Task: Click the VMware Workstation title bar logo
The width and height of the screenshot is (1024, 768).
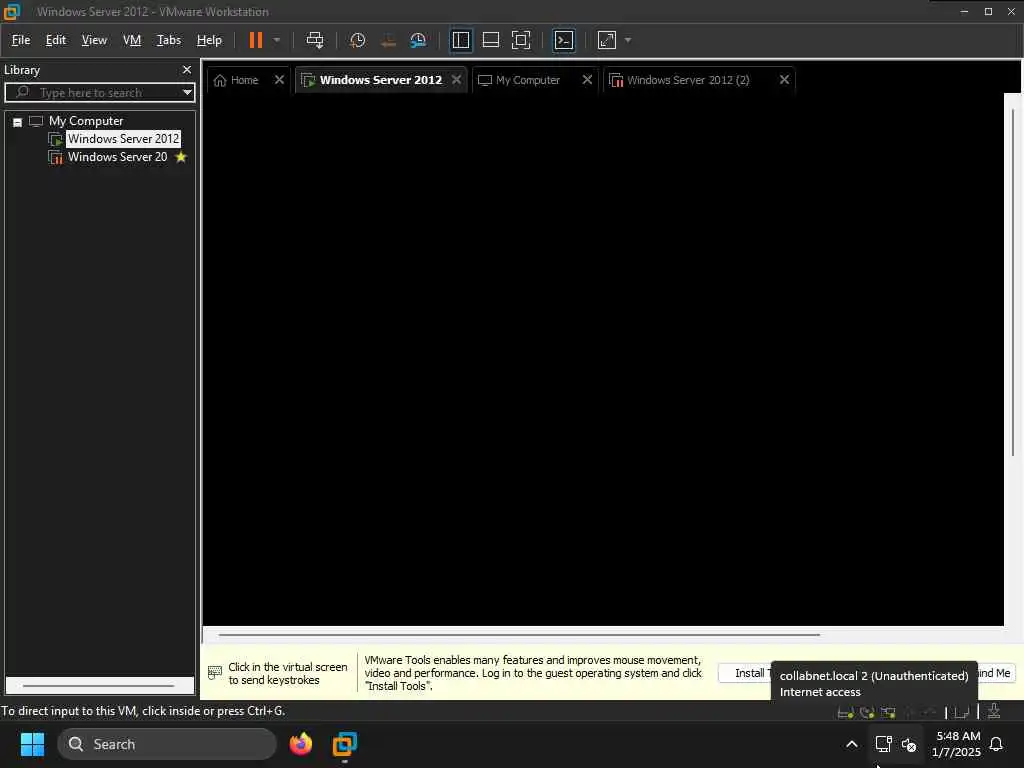Action: [x=12, y=11]
